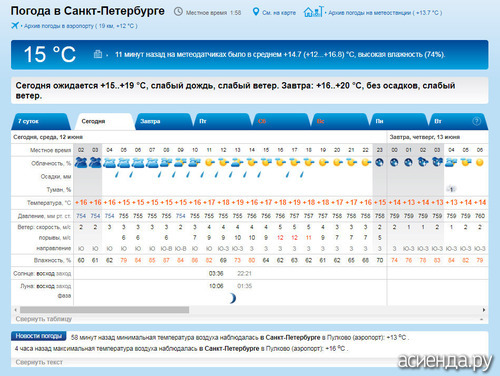Open weather archive at station link

click(385, 13)
